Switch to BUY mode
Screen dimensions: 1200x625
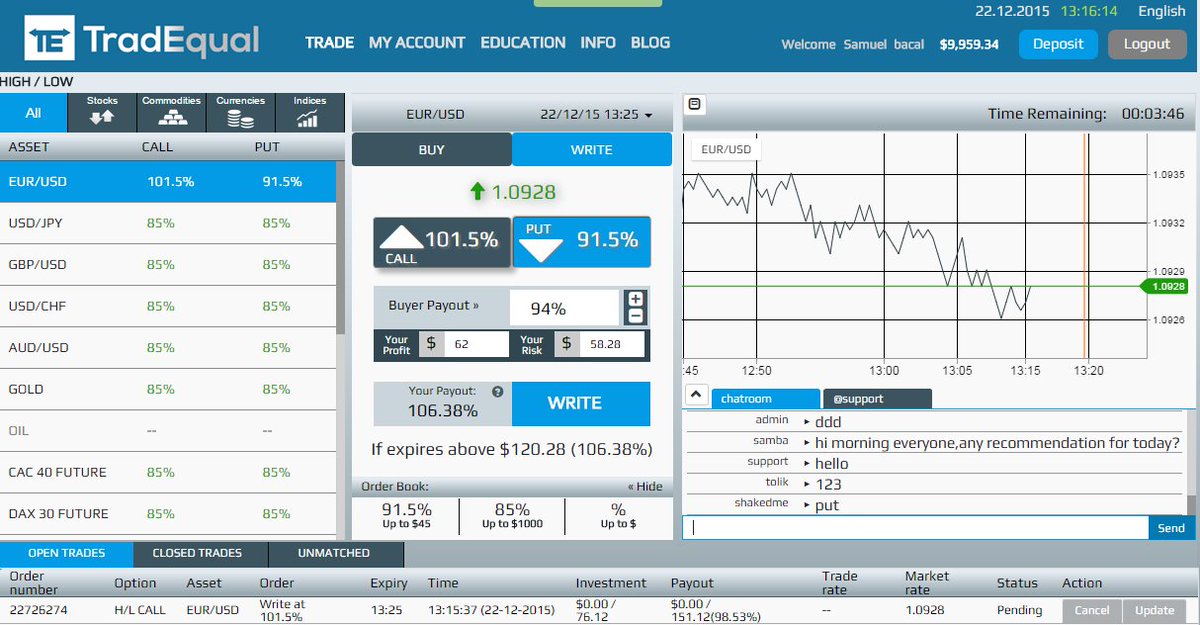(431, 150)
